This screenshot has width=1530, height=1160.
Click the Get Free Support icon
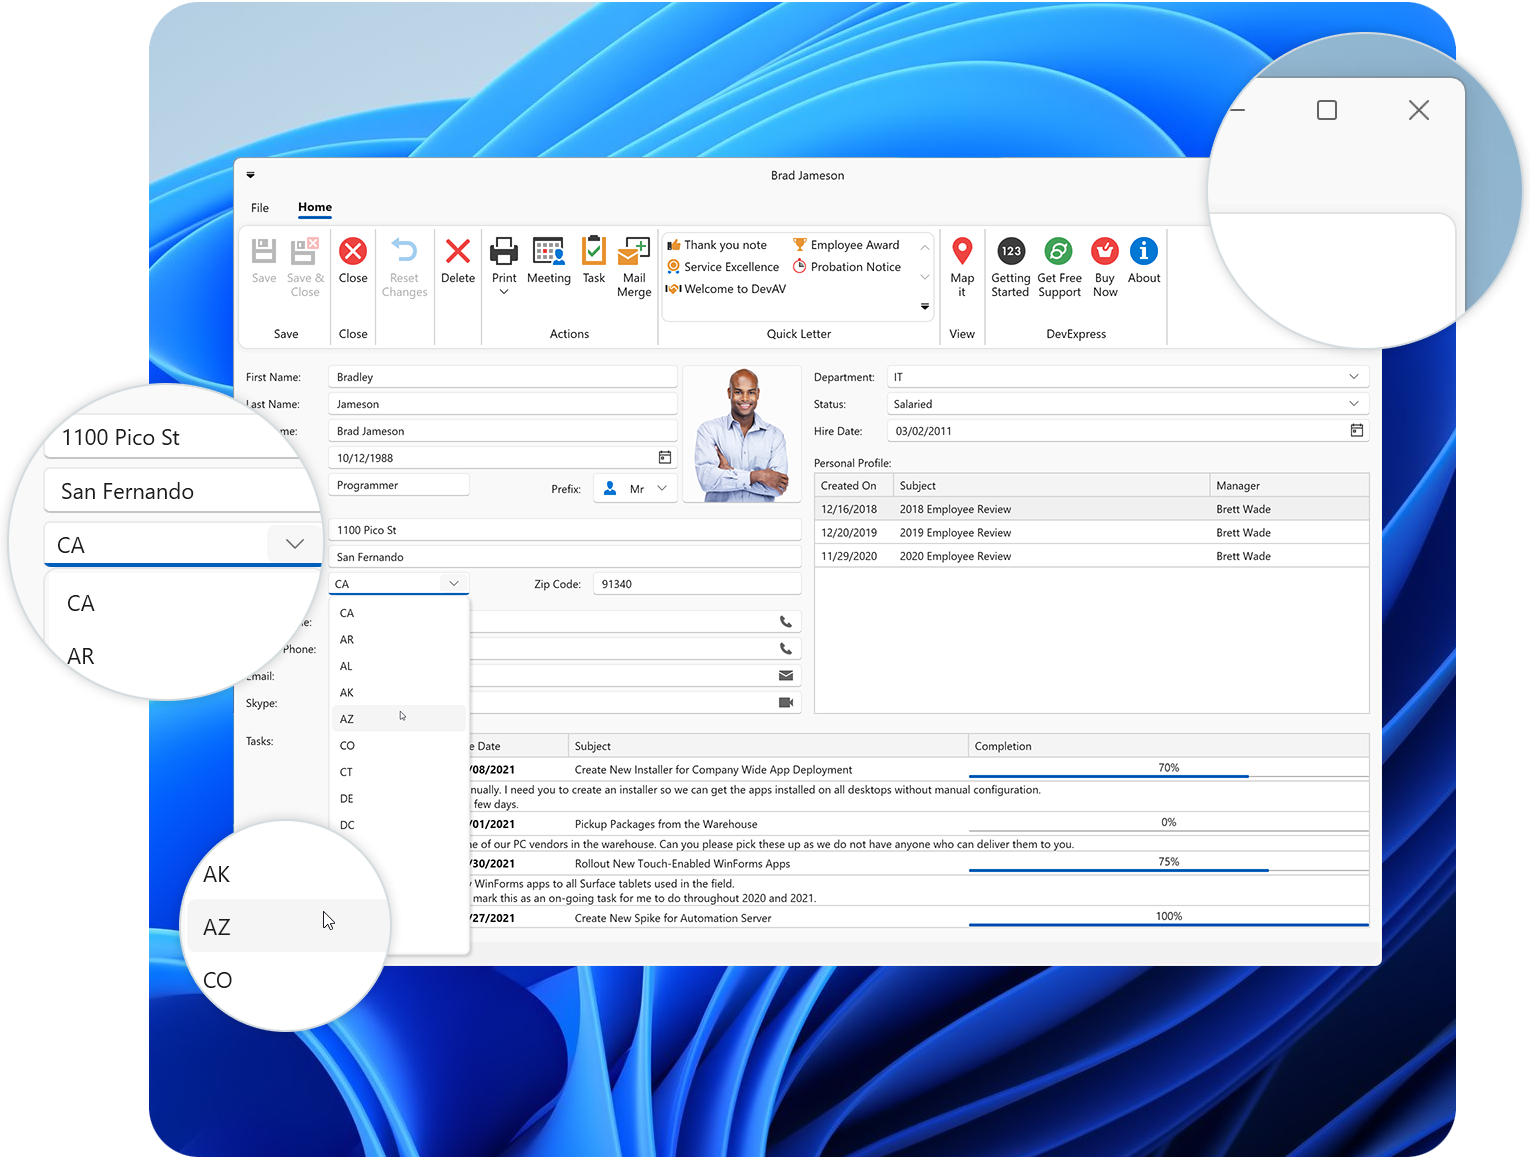pos(1058,262)
